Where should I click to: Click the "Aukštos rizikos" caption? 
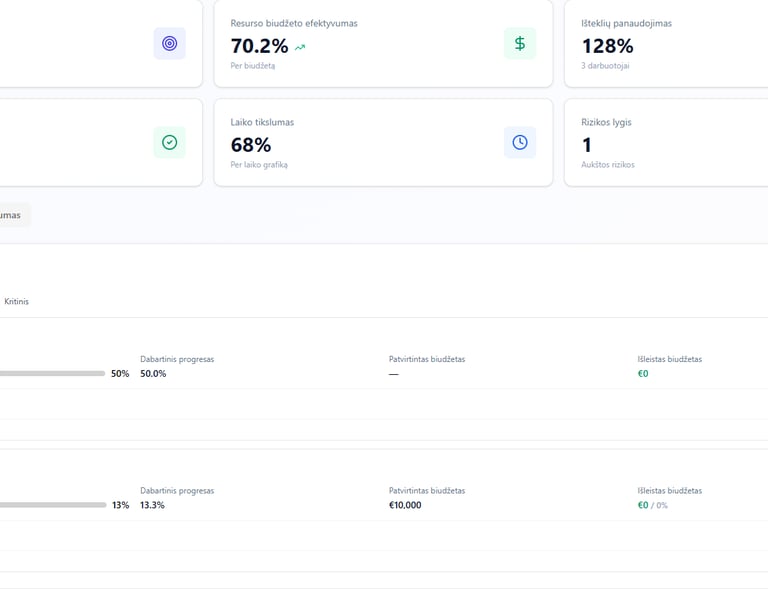point(608,165)
